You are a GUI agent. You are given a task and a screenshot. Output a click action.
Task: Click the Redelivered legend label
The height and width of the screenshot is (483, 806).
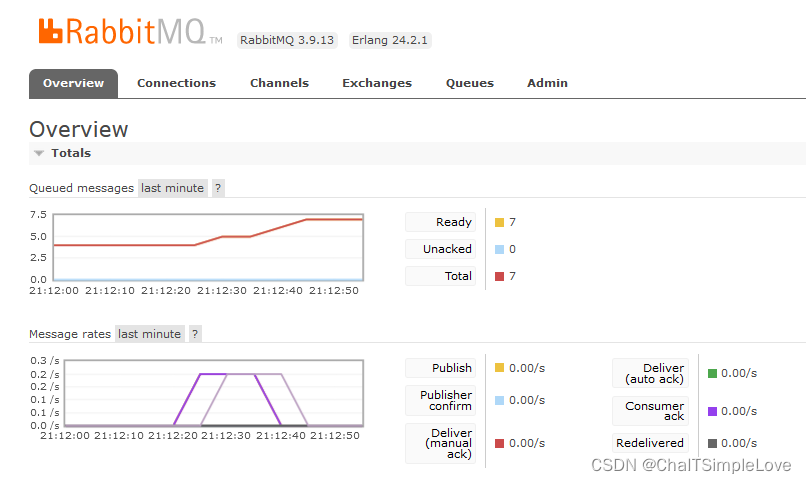(650, 443)
